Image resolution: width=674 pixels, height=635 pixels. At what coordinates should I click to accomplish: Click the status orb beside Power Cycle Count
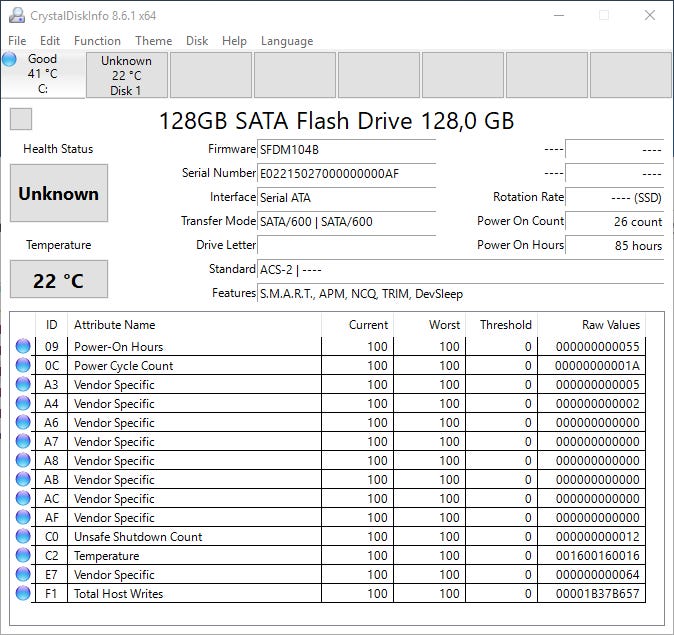[x=23, y=366]
